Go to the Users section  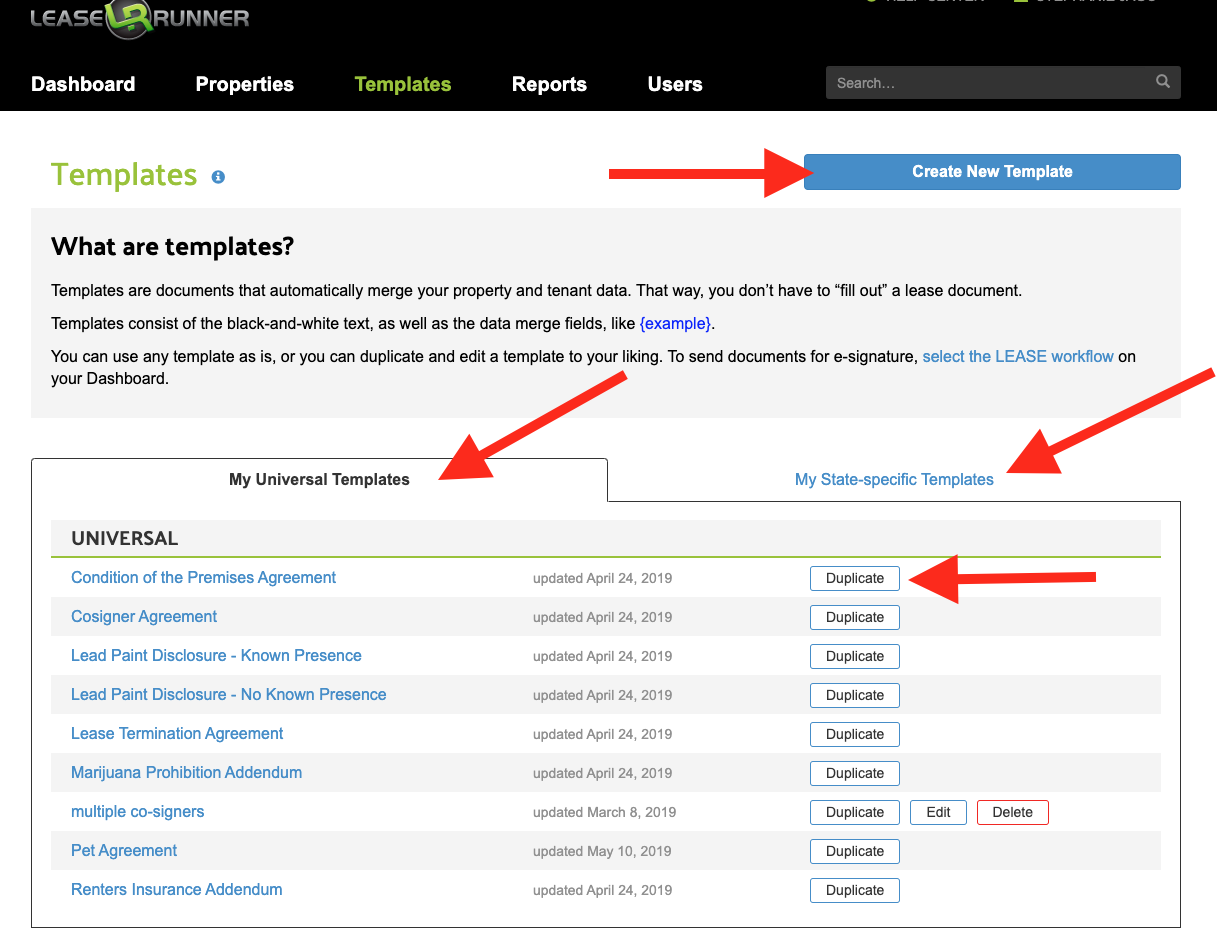tap(674, 84)
